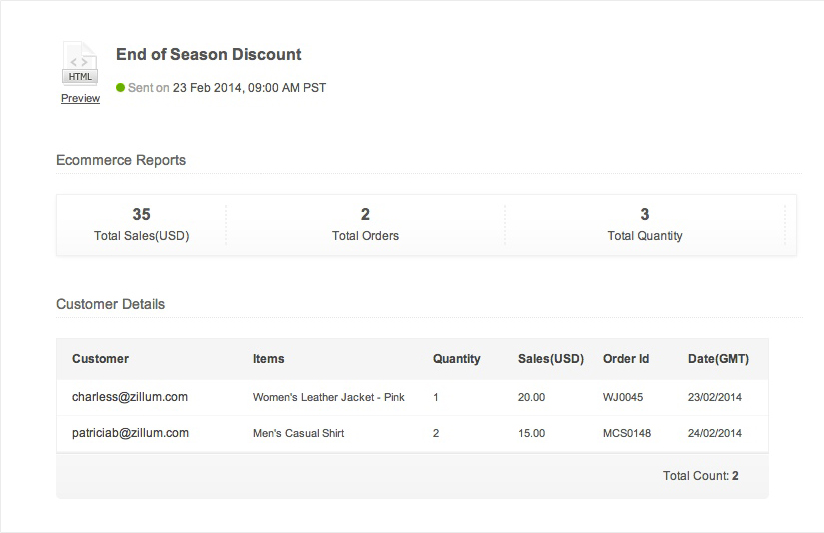Select the Total Quantity summary box

coord(645,225)
